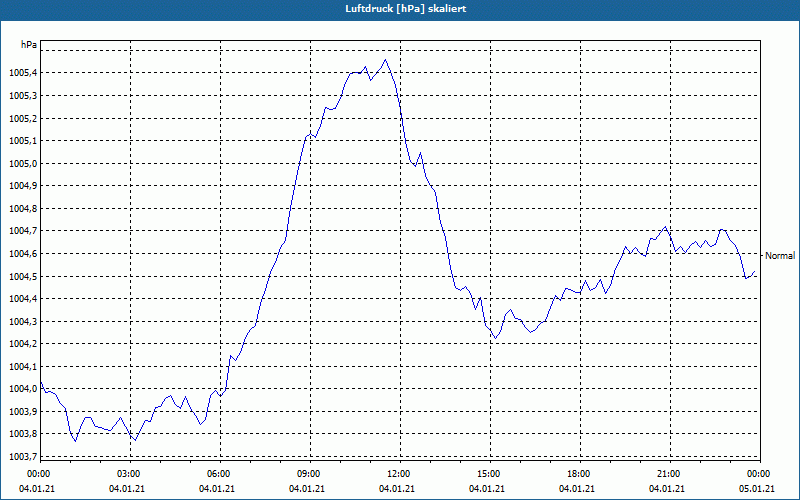Click the "Normal" marker label beside the chart
Viewport: 800px width, 500px height.
tap(780, 256)
